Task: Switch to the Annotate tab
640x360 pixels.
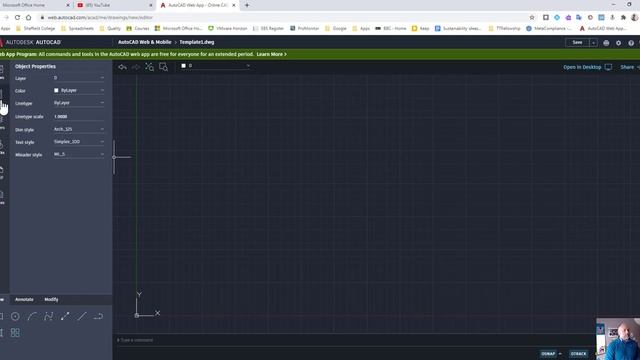Action: click(24, 300)
